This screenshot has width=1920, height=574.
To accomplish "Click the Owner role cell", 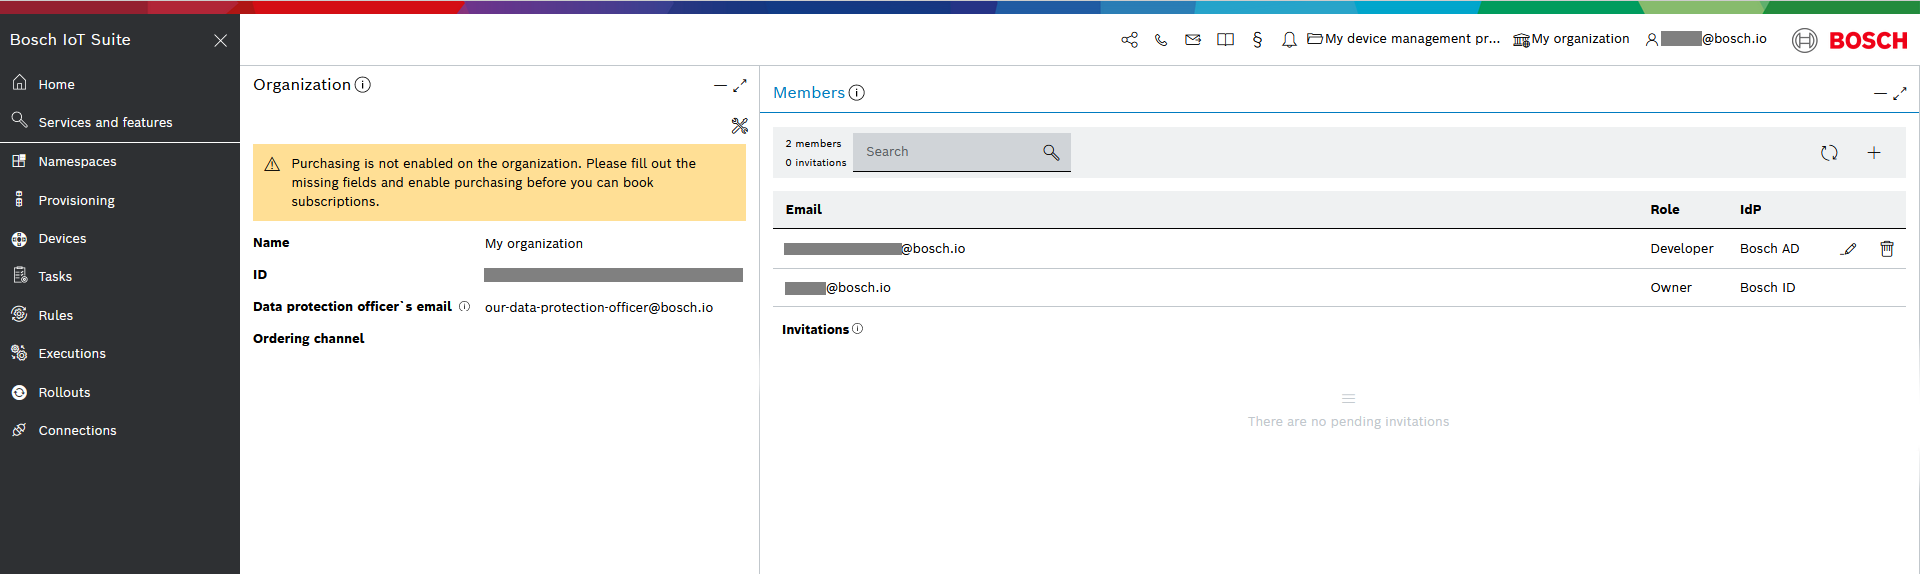I will [1671, 287].
